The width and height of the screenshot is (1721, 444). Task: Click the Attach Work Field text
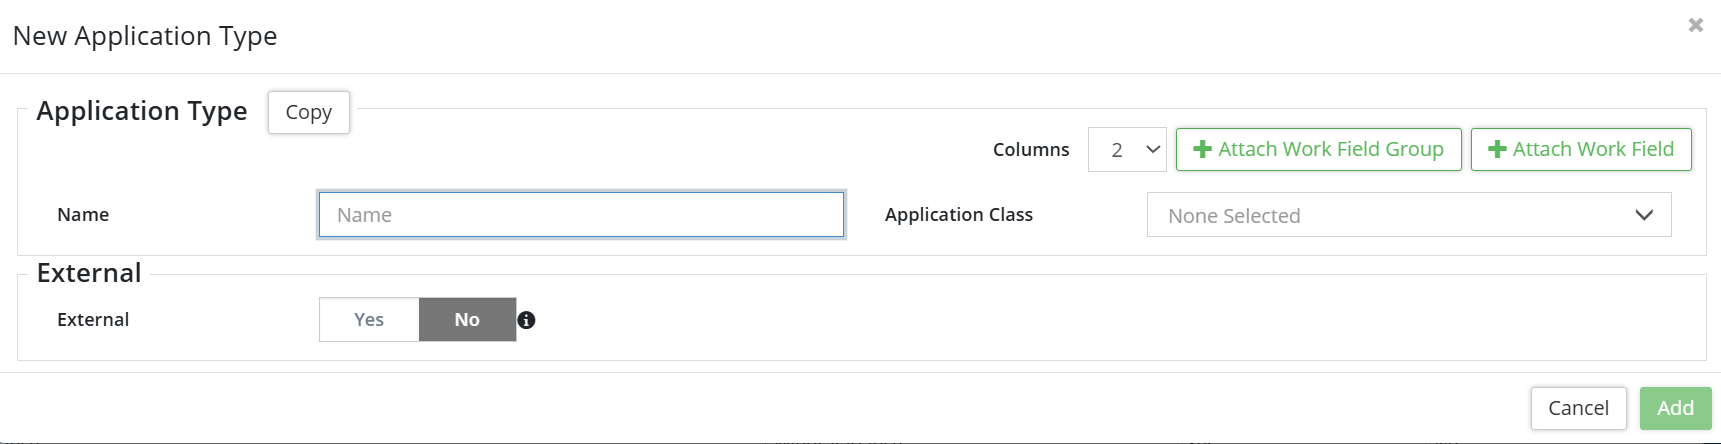pyautogui.click(x=1593, y=149)
